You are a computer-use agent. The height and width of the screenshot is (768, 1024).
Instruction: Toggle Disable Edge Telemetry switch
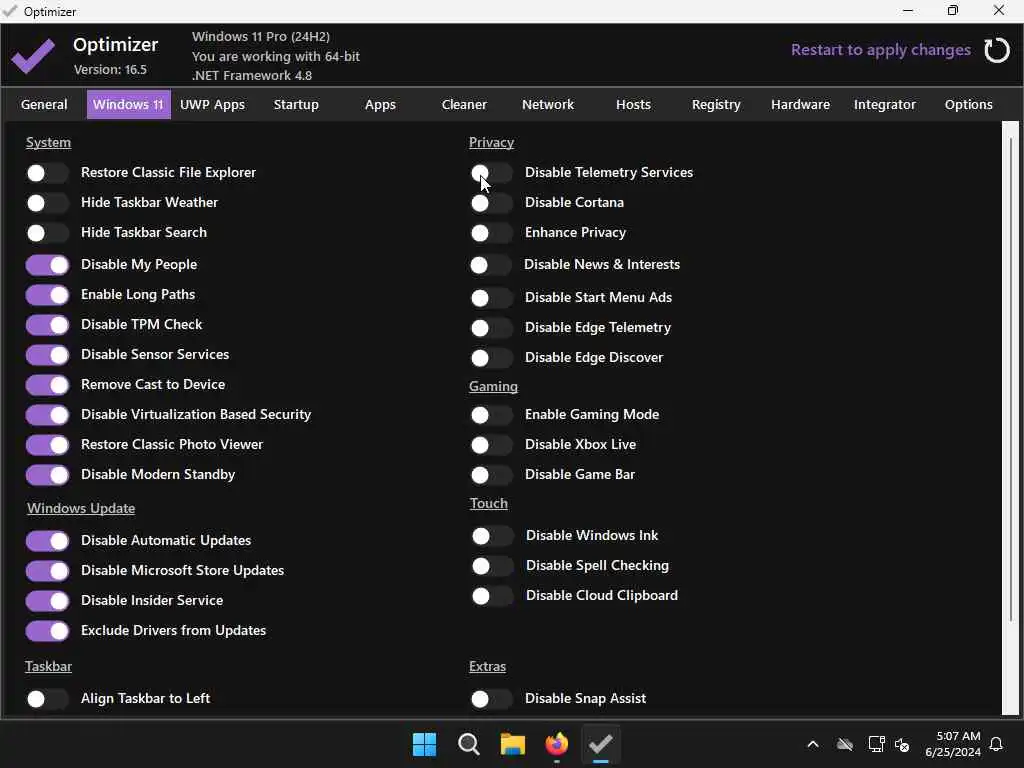tap(491, 328)
